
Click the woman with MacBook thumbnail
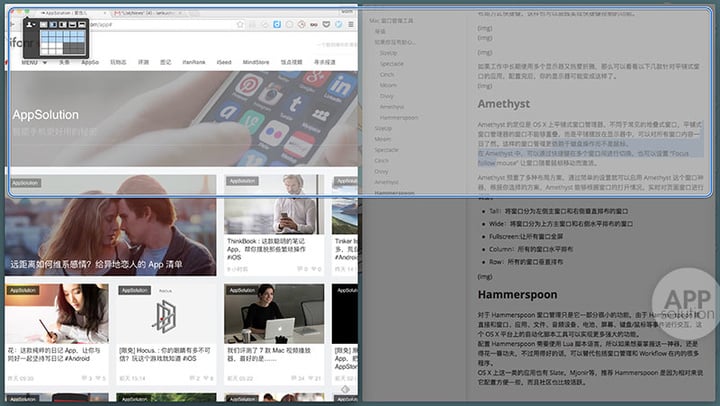point(274,314)
